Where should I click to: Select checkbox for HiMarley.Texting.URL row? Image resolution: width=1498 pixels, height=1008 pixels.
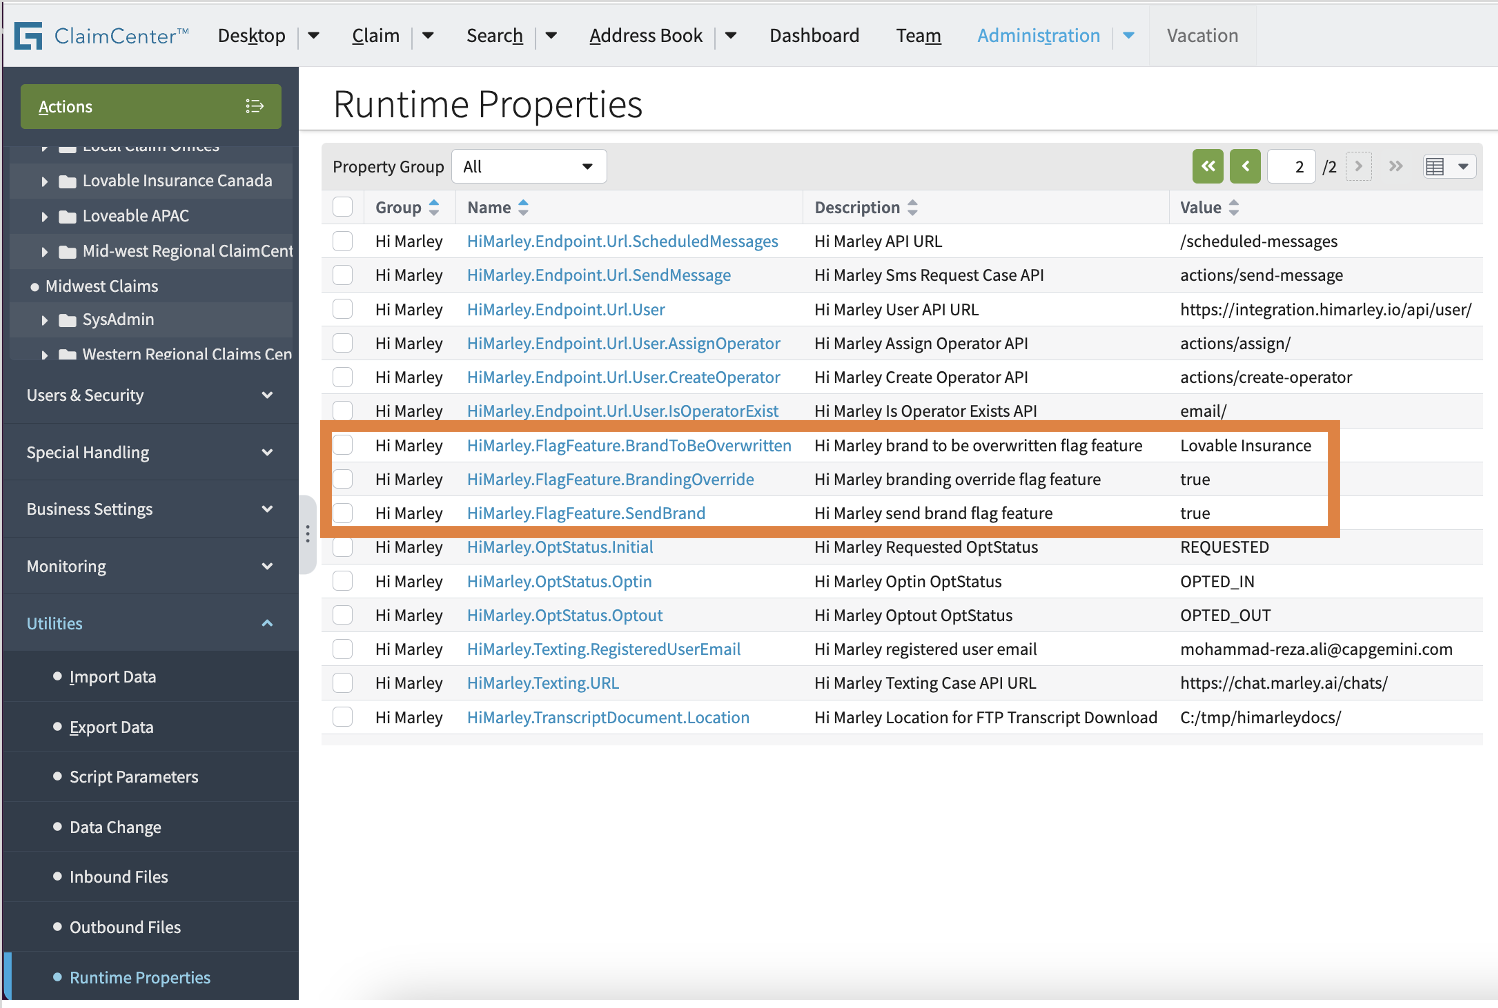tap(343, 683)
